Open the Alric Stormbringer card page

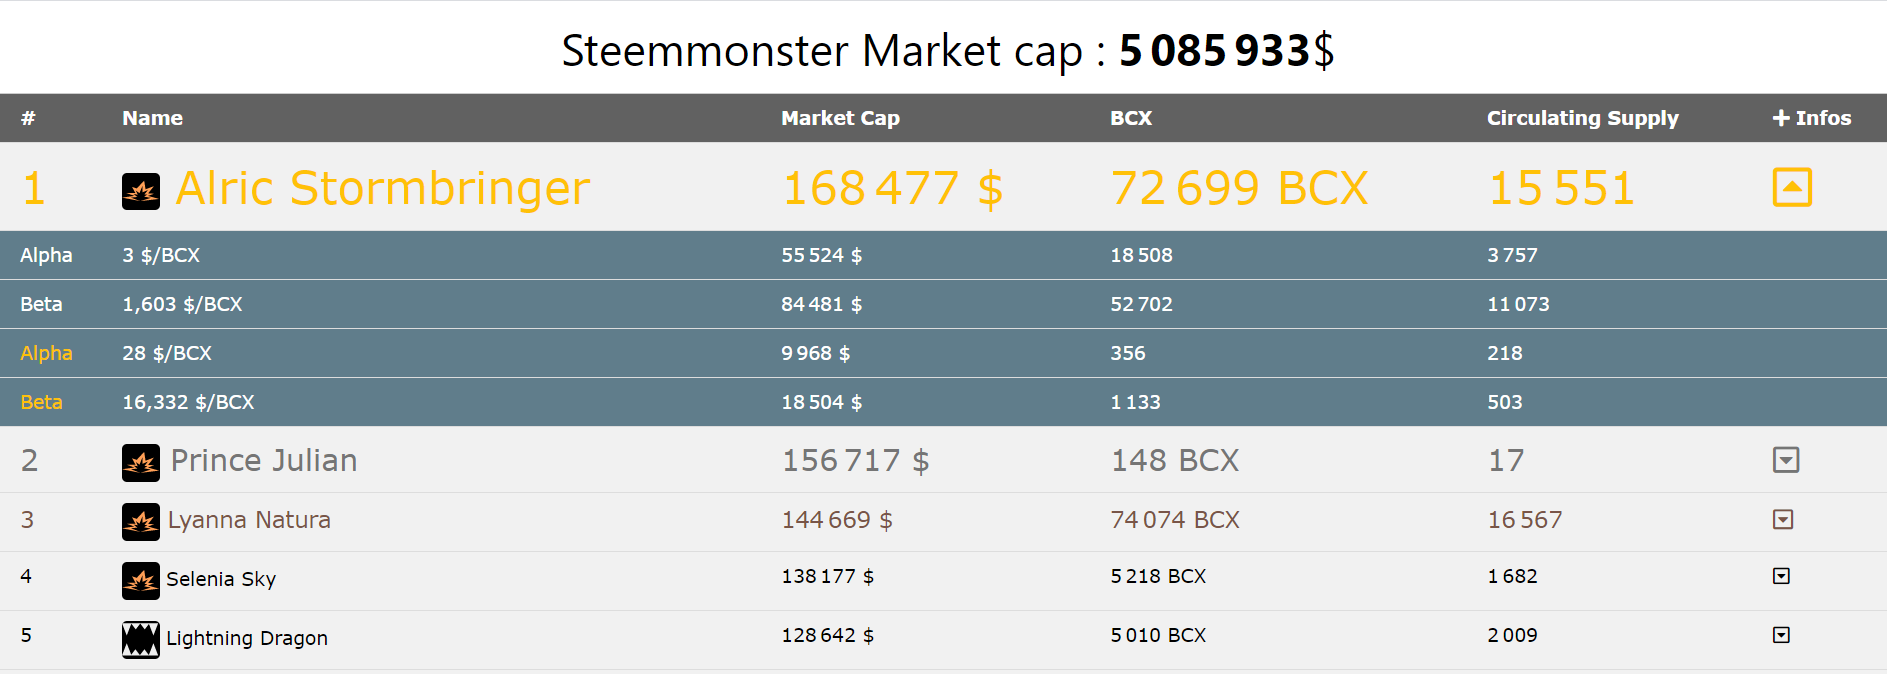[383, 187]
